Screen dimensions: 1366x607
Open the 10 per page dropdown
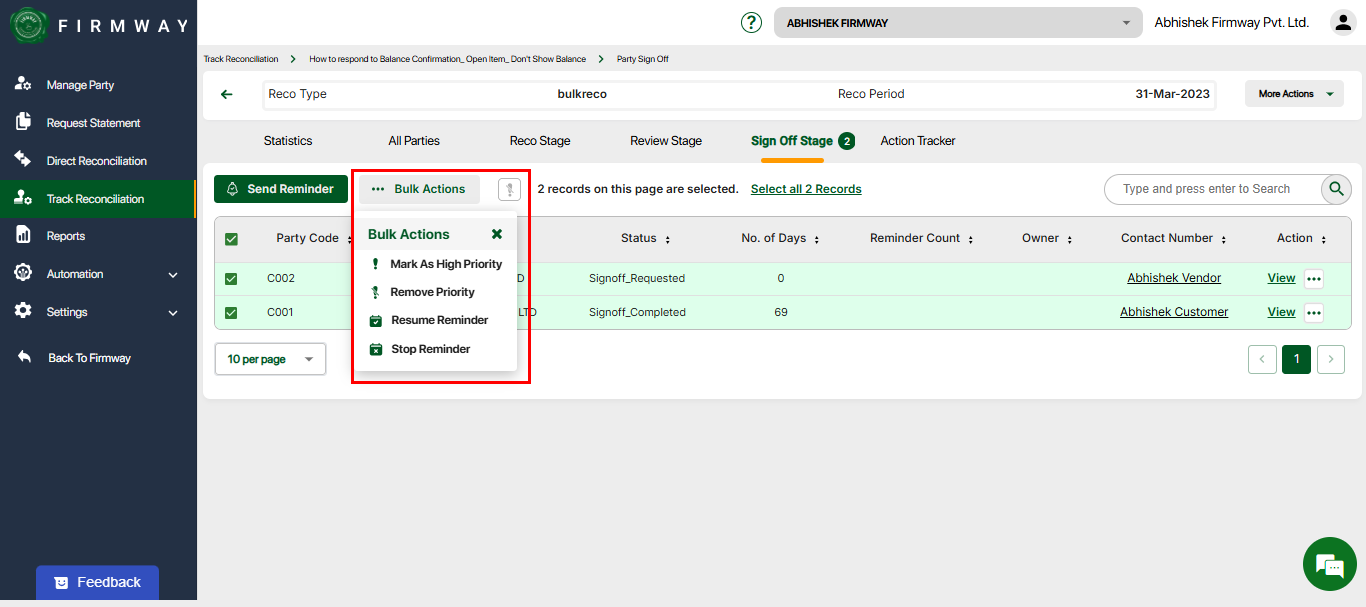270,359
